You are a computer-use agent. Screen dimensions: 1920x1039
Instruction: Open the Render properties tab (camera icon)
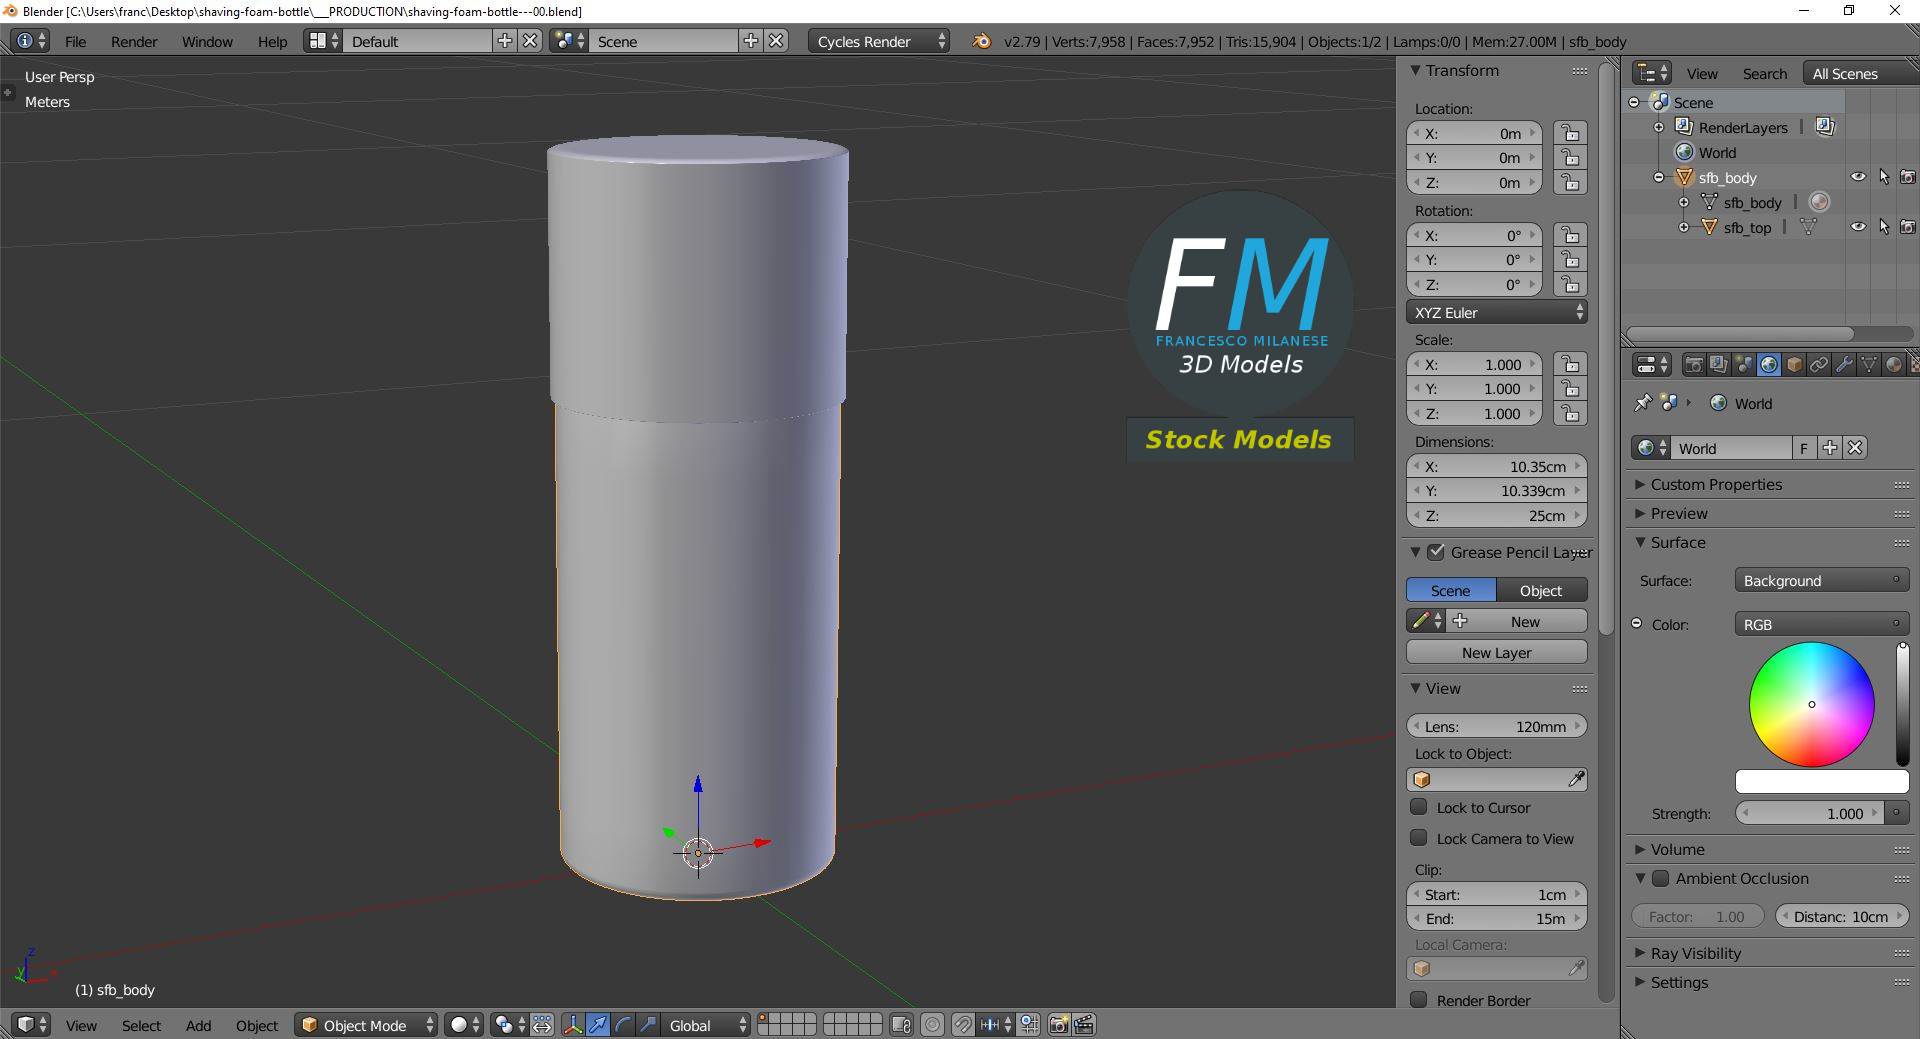tap(1694, 365)
